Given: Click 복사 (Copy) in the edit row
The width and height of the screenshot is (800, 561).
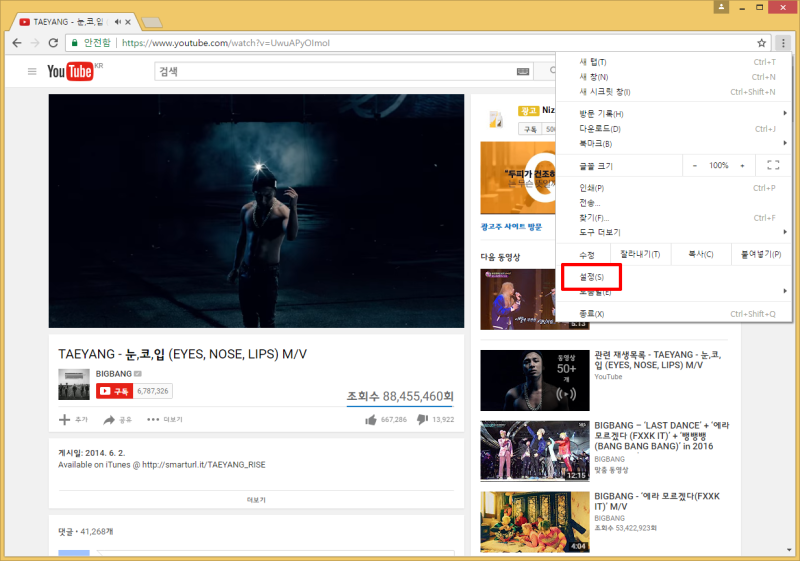Looking at the screenshot, I should 701,254.
